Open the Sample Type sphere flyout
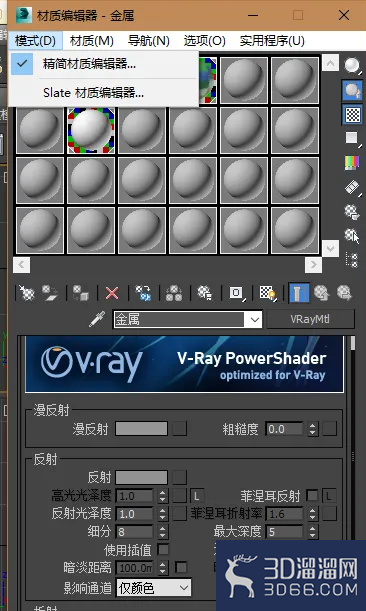366x611 pixels. pos(352,65)
